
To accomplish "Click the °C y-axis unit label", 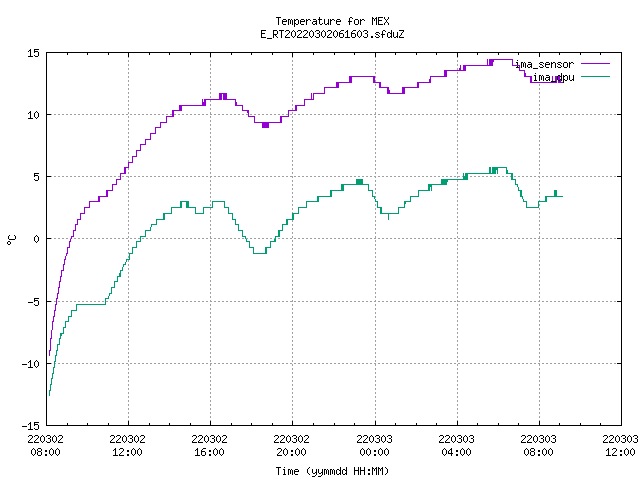I will (x=11, y=240).
